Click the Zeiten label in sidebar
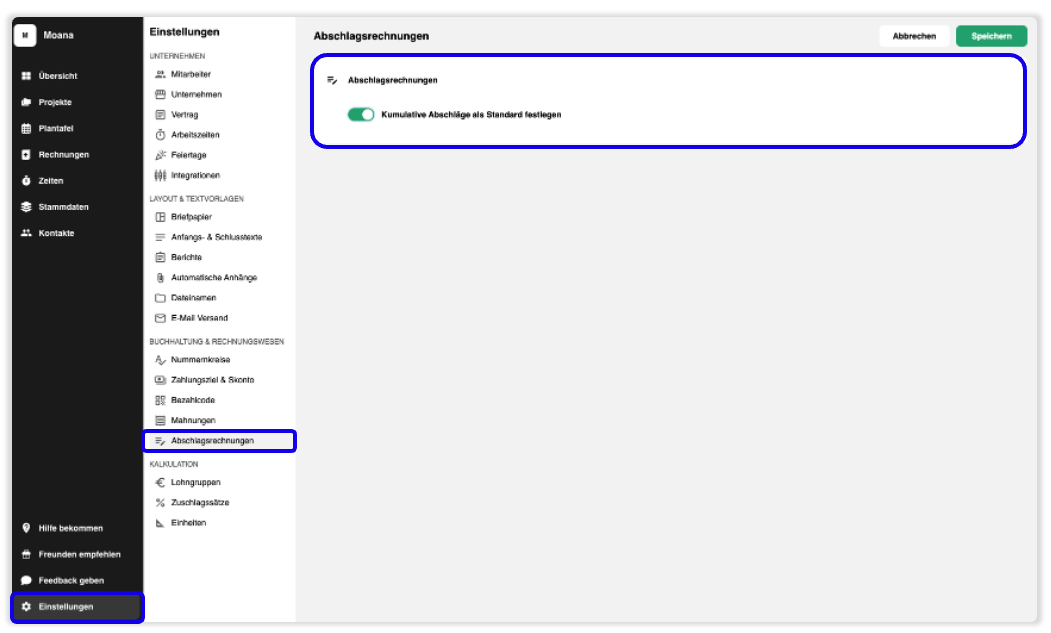This screenshot has height=633, width=1051. coord(51,180)
